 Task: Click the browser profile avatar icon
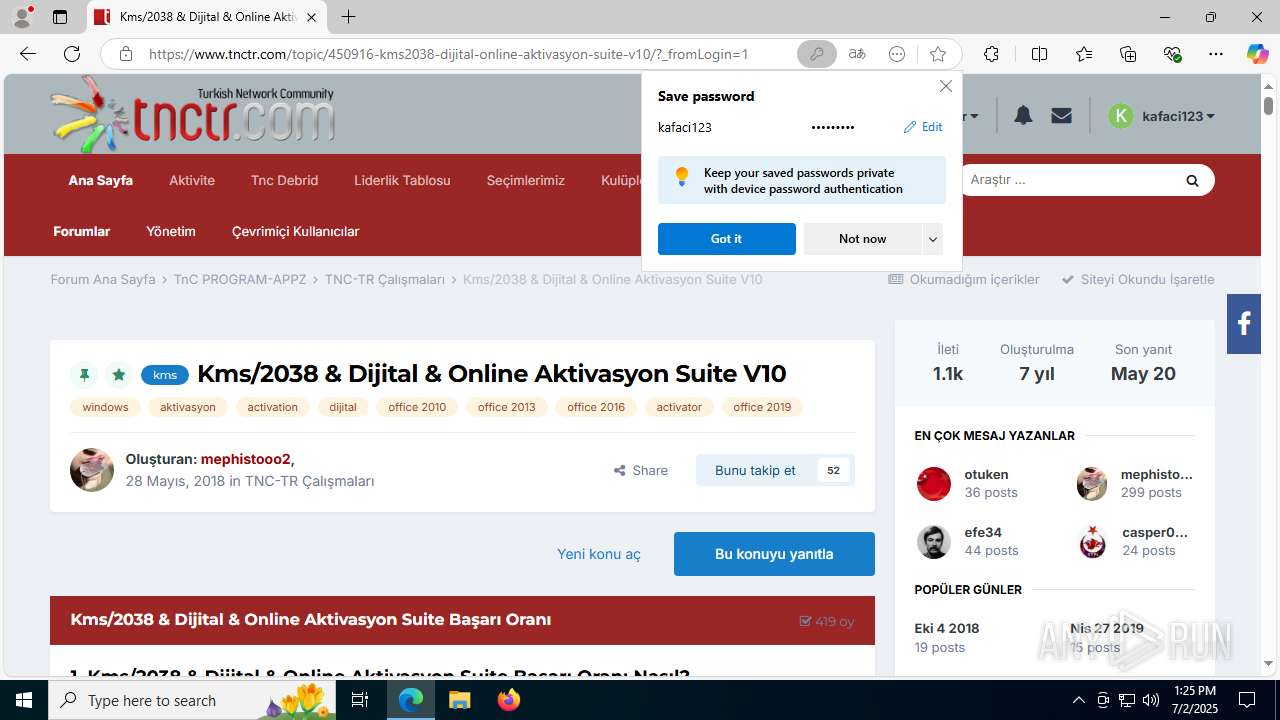click(21, 17)
